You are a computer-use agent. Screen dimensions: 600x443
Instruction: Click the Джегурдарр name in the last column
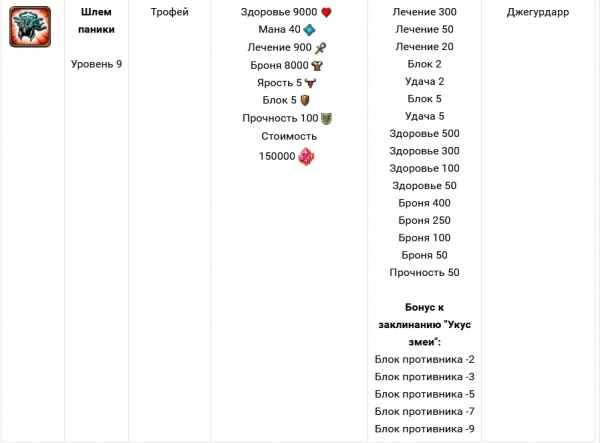[x=539, y=12]
